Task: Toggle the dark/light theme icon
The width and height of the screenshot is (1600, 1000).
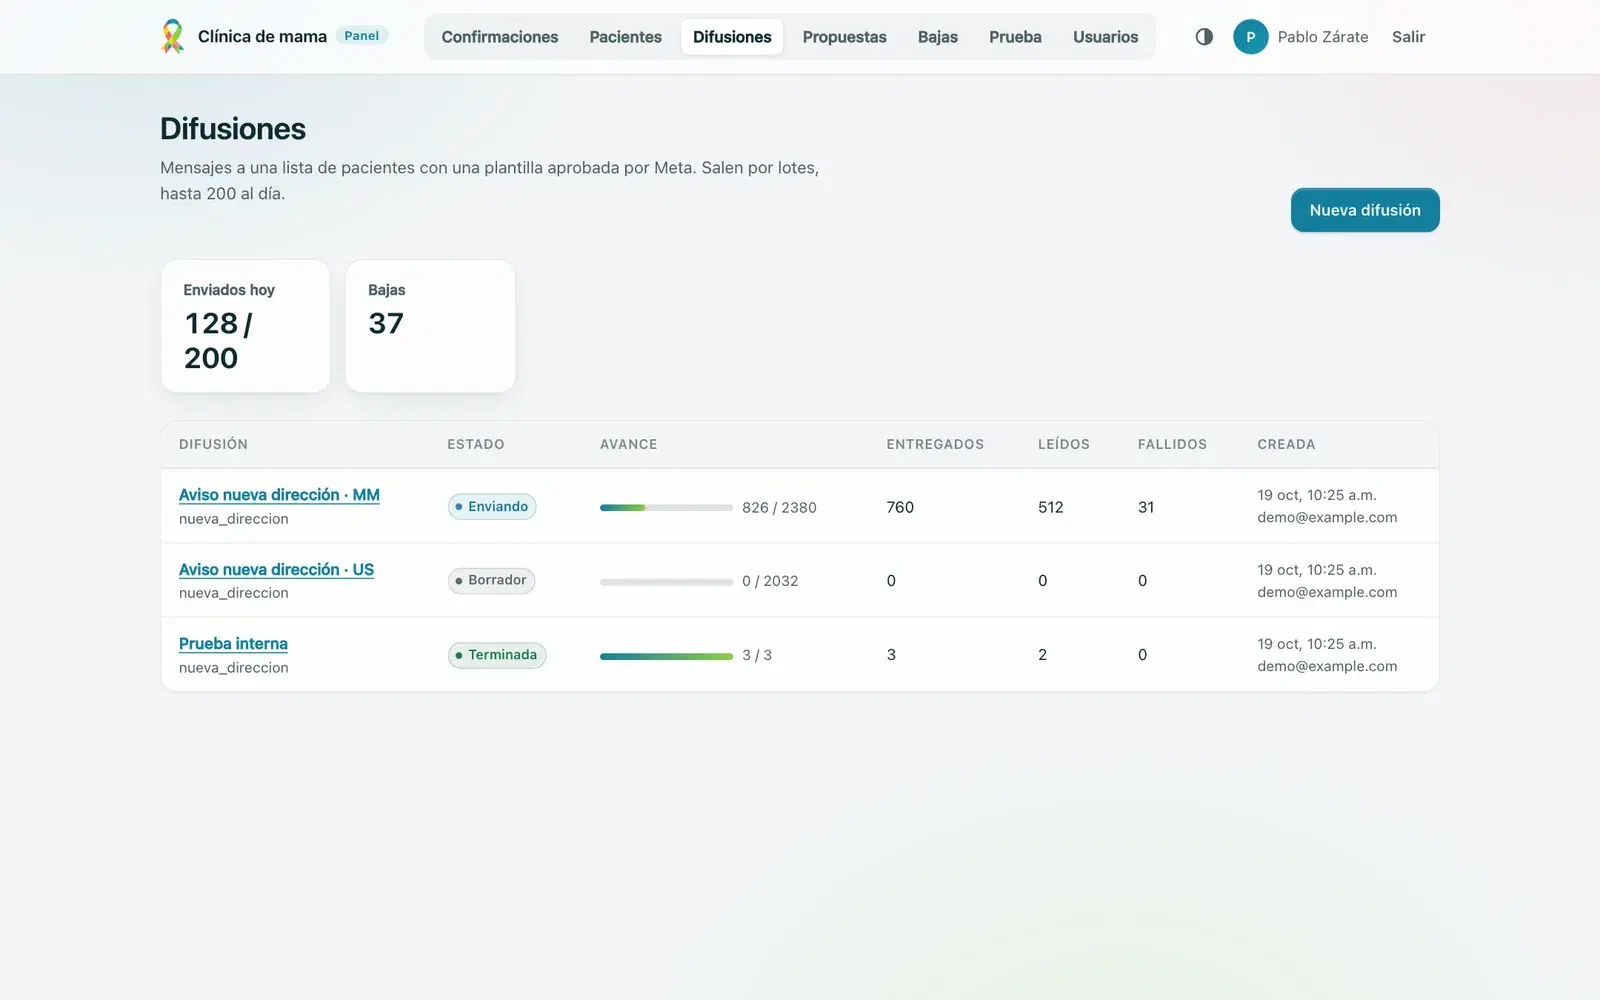Action: coord(1204,37)
